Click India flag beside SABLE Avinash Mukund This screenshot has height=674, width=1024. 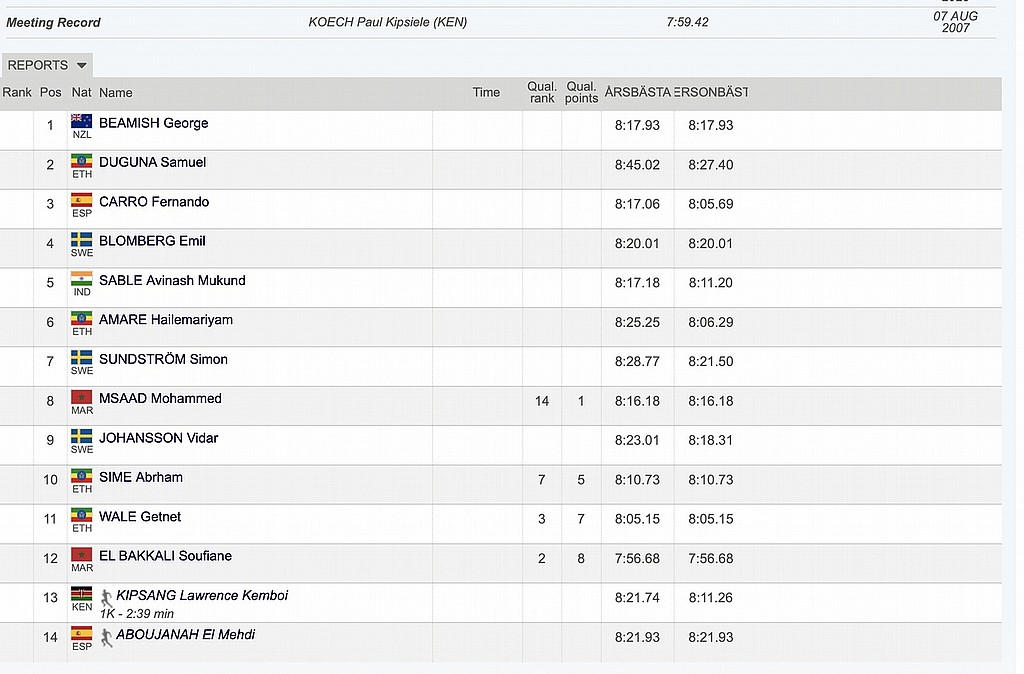pyautogui.click(x=82, y=279)
